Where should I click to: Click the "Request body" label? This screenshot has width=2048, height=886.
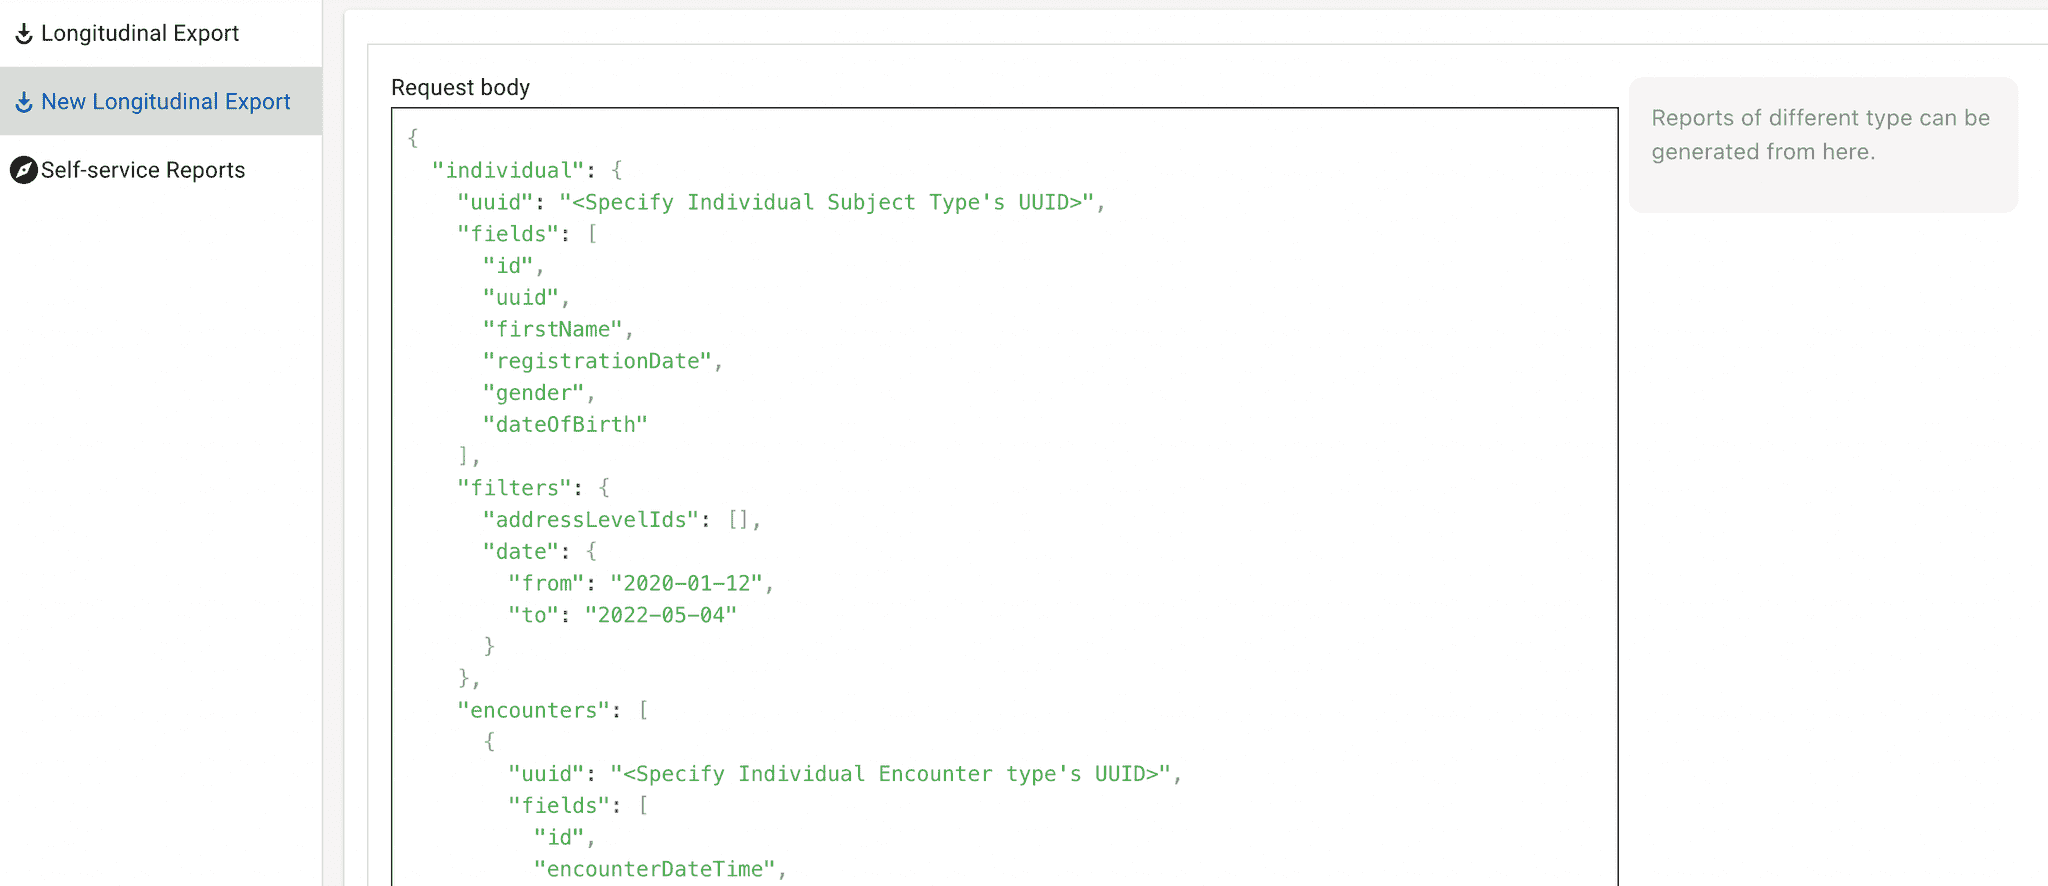[x=461, y=88]
